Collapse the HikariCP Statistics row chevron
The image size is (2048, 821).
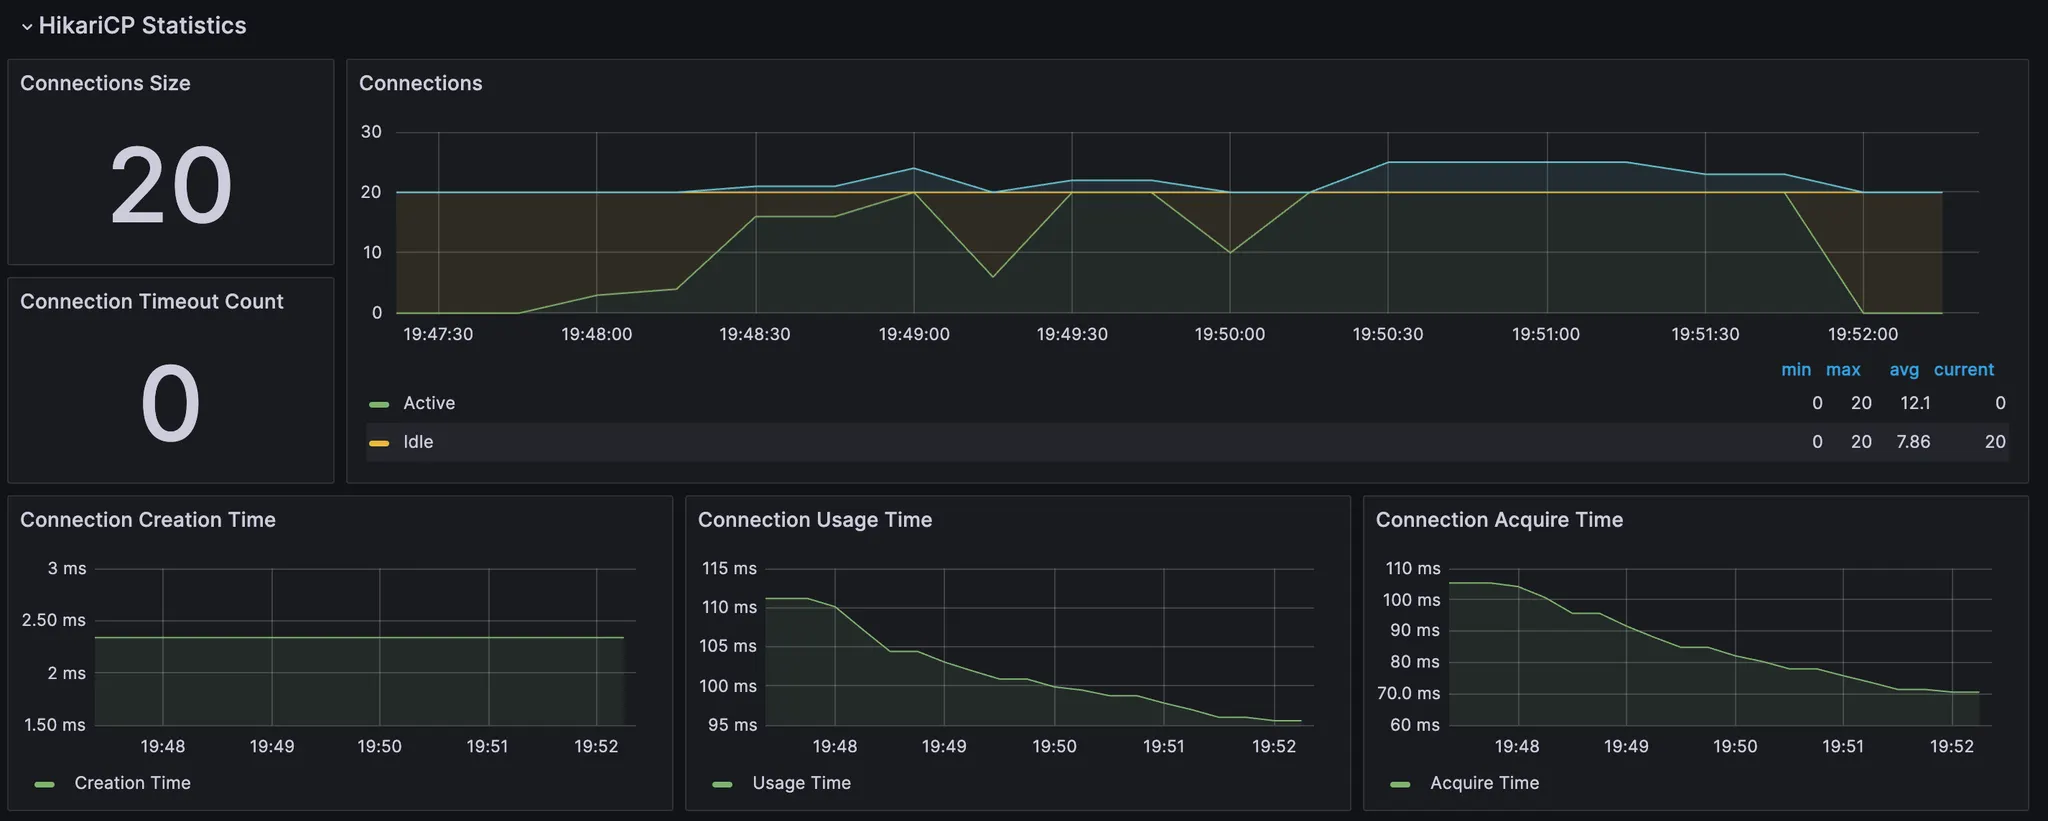pyautogui.click(x=26, y=27)
